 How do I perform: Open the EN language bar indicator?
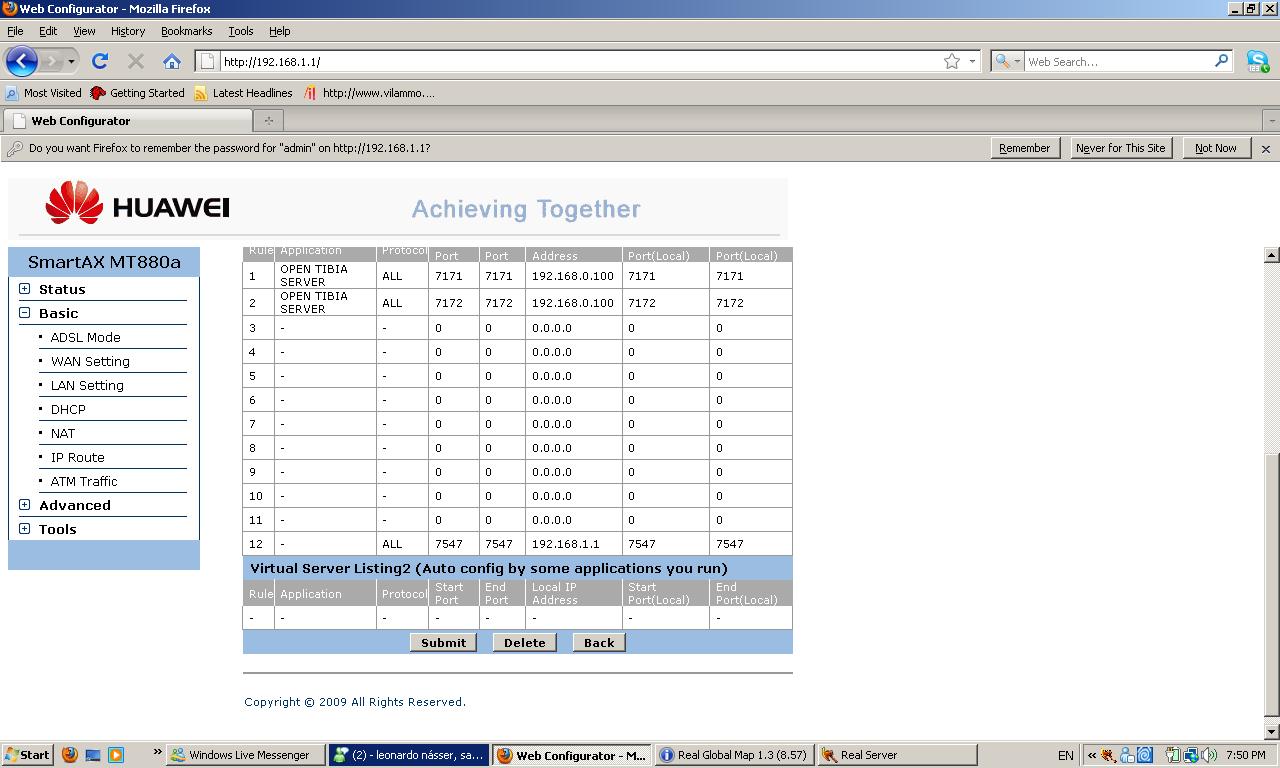pos(1066,755)
